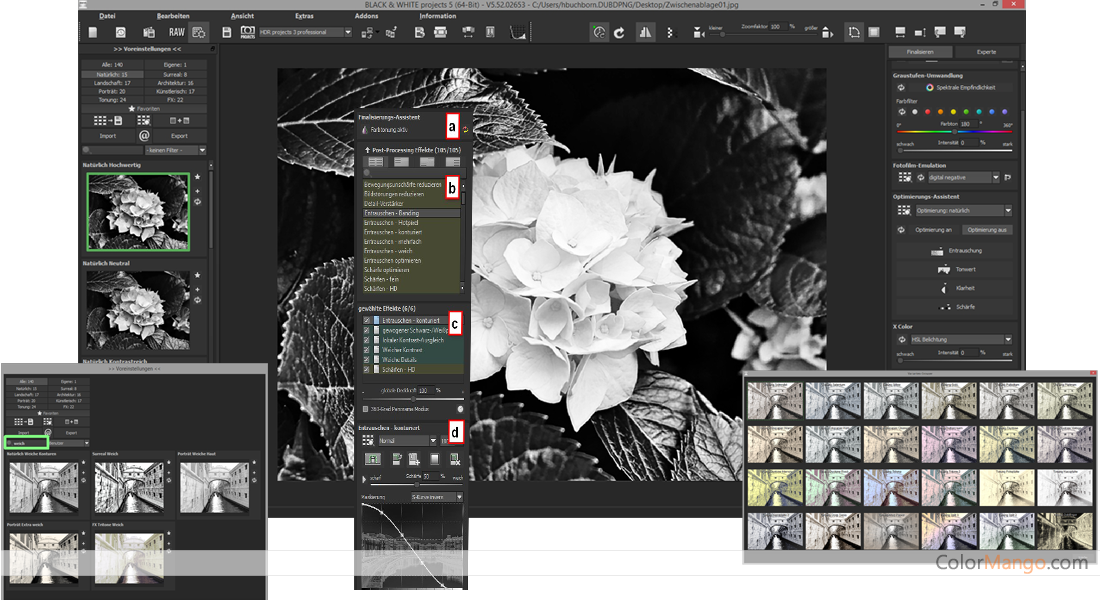Open the 'Normal' blend mode dropdown
This screenshot has width=1100, height=600.
pos(408,441)
